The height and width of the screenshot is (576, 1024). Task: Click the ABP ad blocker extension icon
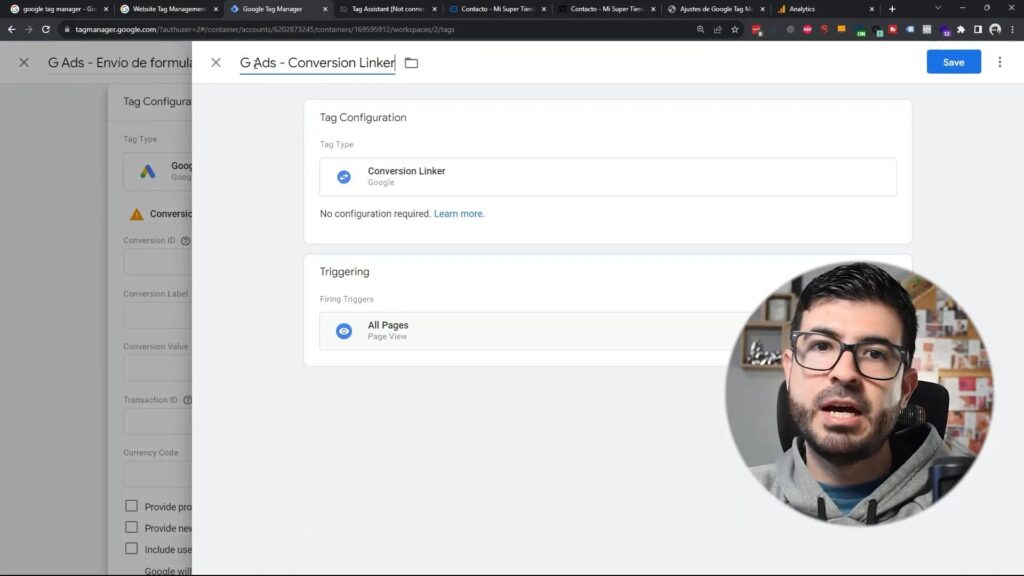pos(807,29)
